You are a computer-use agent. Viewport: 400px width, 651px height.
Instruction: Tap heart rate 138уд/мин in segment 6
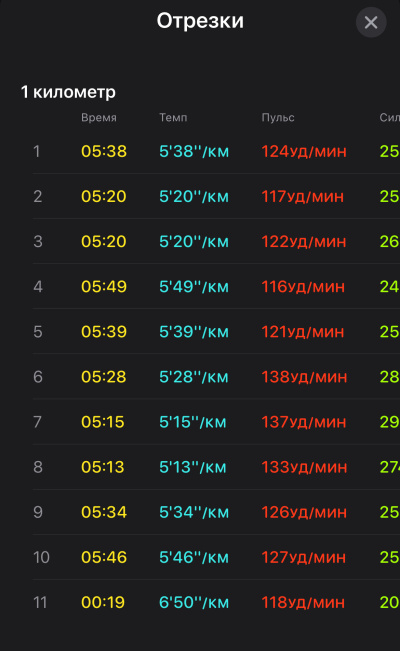pyautogui.click(x=304, y=377)
